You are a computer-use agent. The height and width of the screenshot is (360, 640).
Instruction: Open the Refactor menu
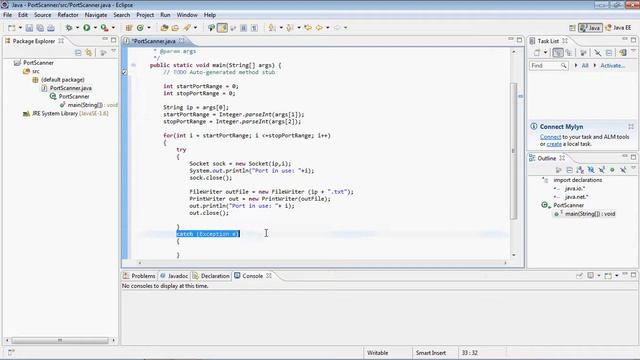click(68, 15)
